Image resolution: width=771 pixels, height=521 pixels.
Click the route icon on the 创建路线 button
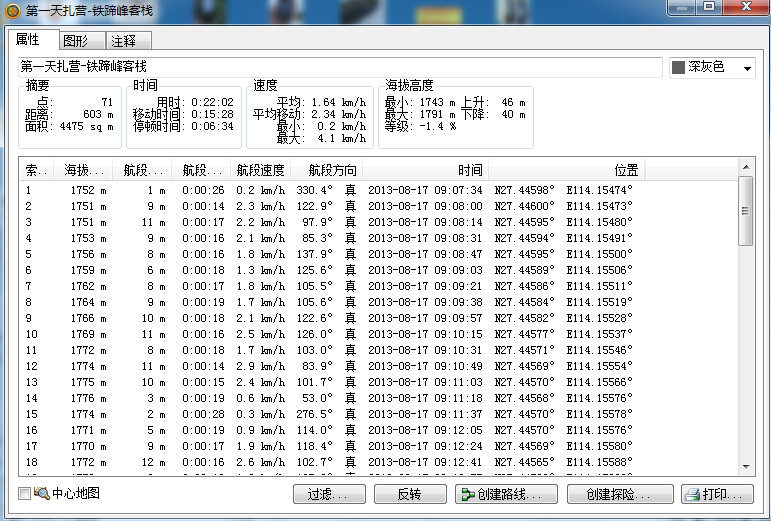click(x=468, y=494)
